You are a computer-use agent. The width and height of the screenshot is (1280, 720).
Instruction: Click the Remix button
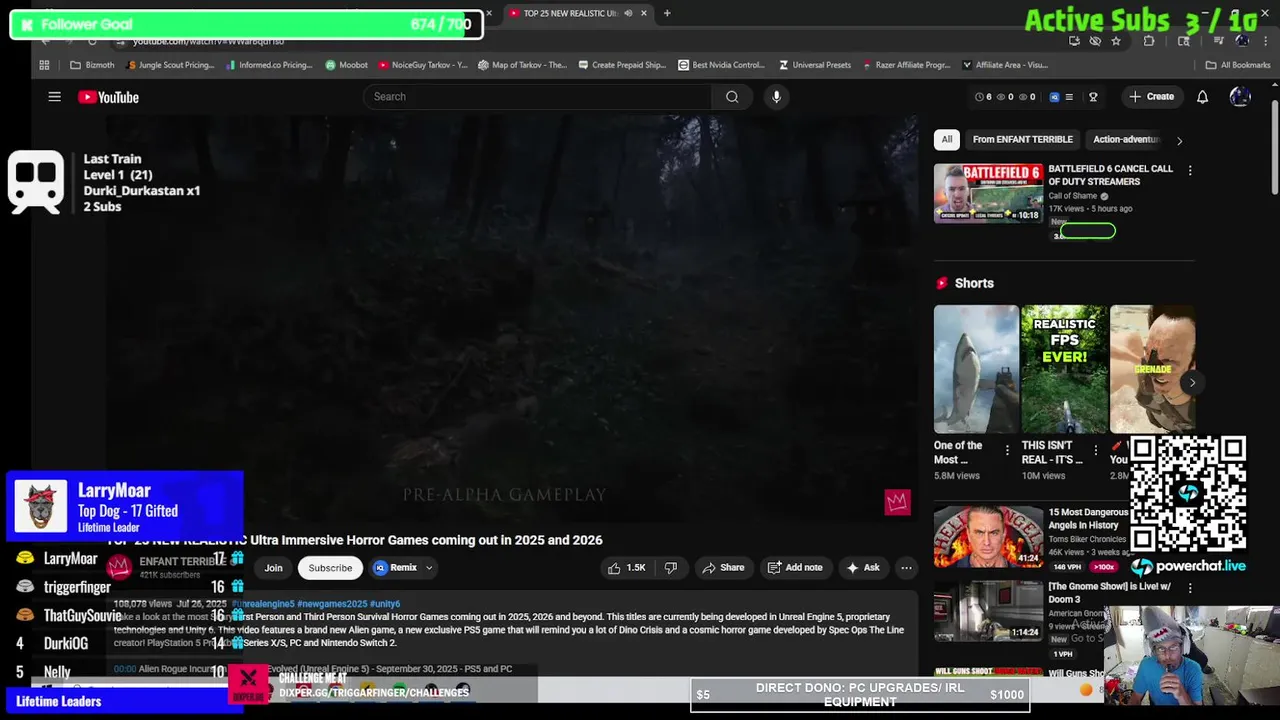[396, 568]
